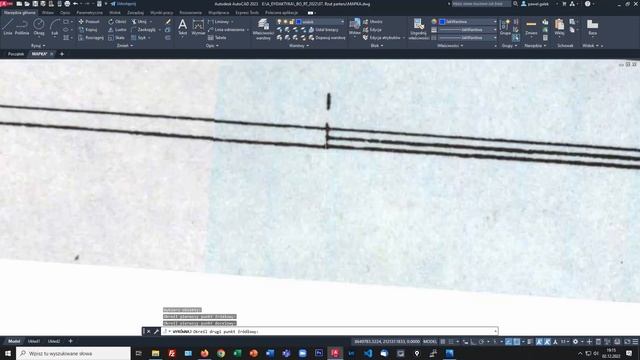Switch to the Zarządzaj ribbon tab

pos(135,13)
